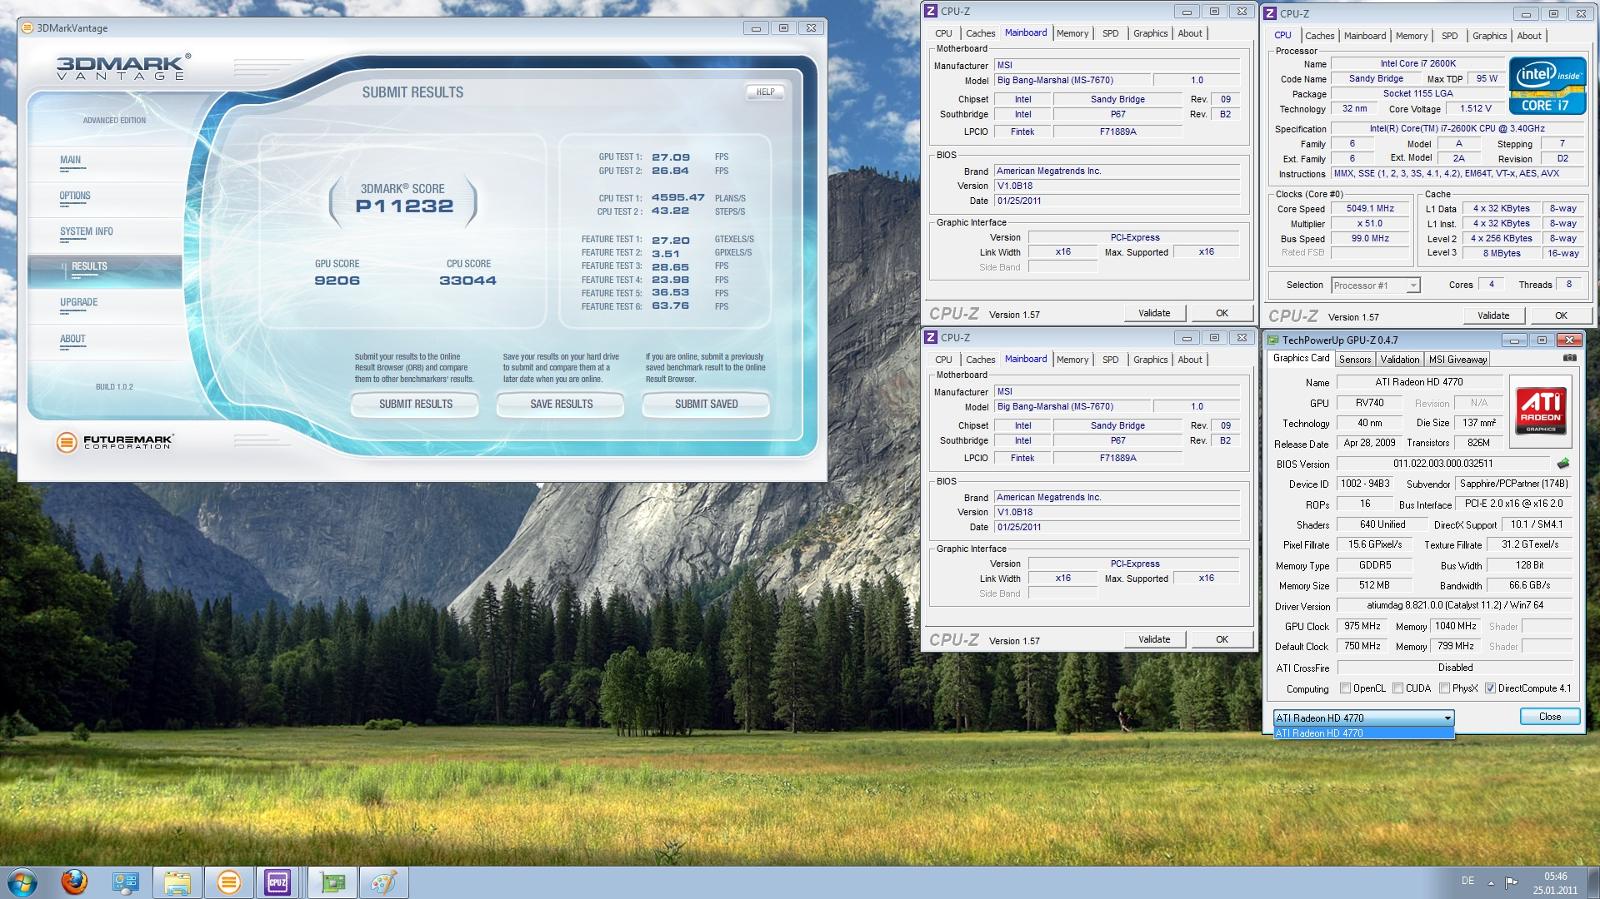Enable the PhysX checkbox in GPU-Z
This screenshot has width=1600, height=899.
[x=1444, y=688]
